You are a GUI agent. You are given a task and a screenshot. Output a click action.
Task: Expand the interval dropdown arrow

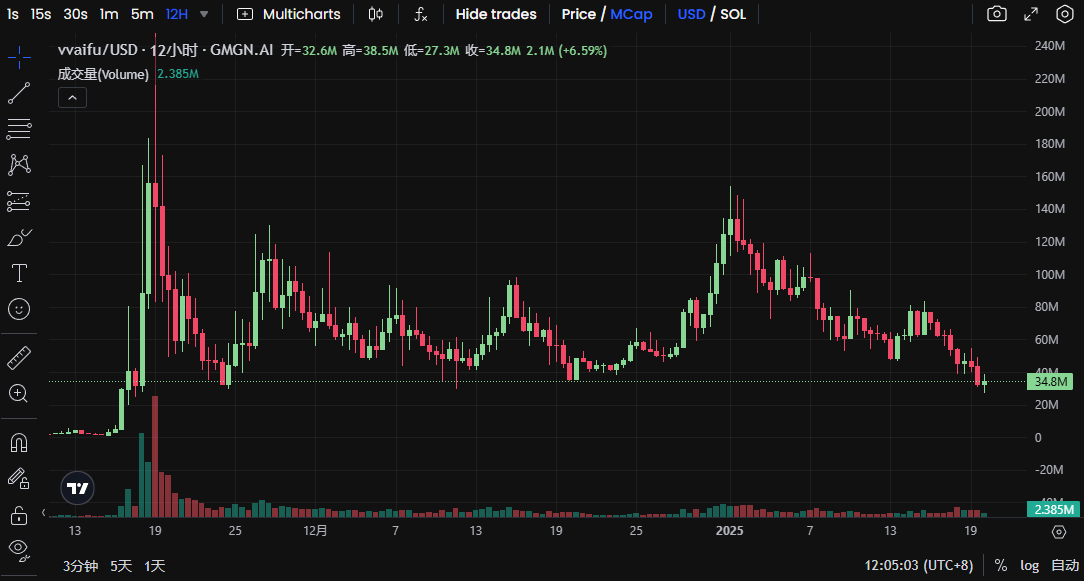[204, 14]
